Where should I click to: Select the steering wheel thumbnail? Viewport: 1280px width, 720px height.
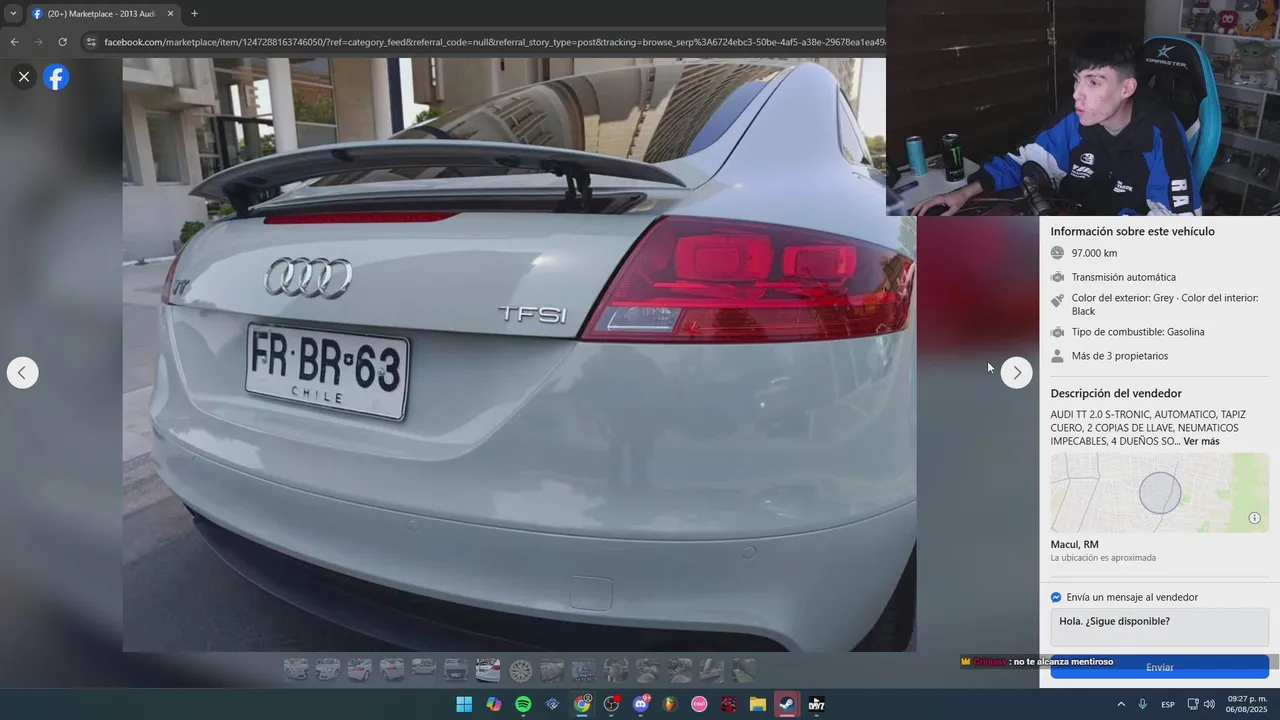click(x=616, y=670)
